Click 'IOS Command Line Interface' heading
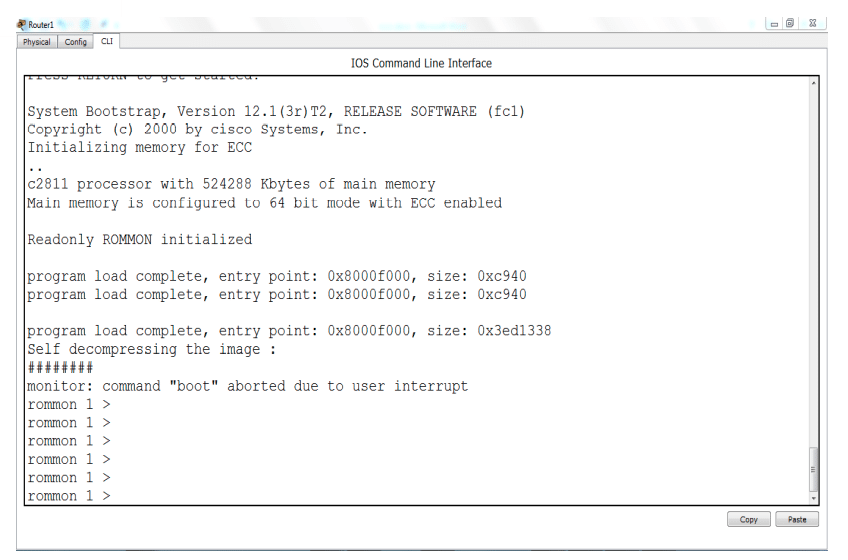This screenshot has width=848, height=560. pos(421,63)
